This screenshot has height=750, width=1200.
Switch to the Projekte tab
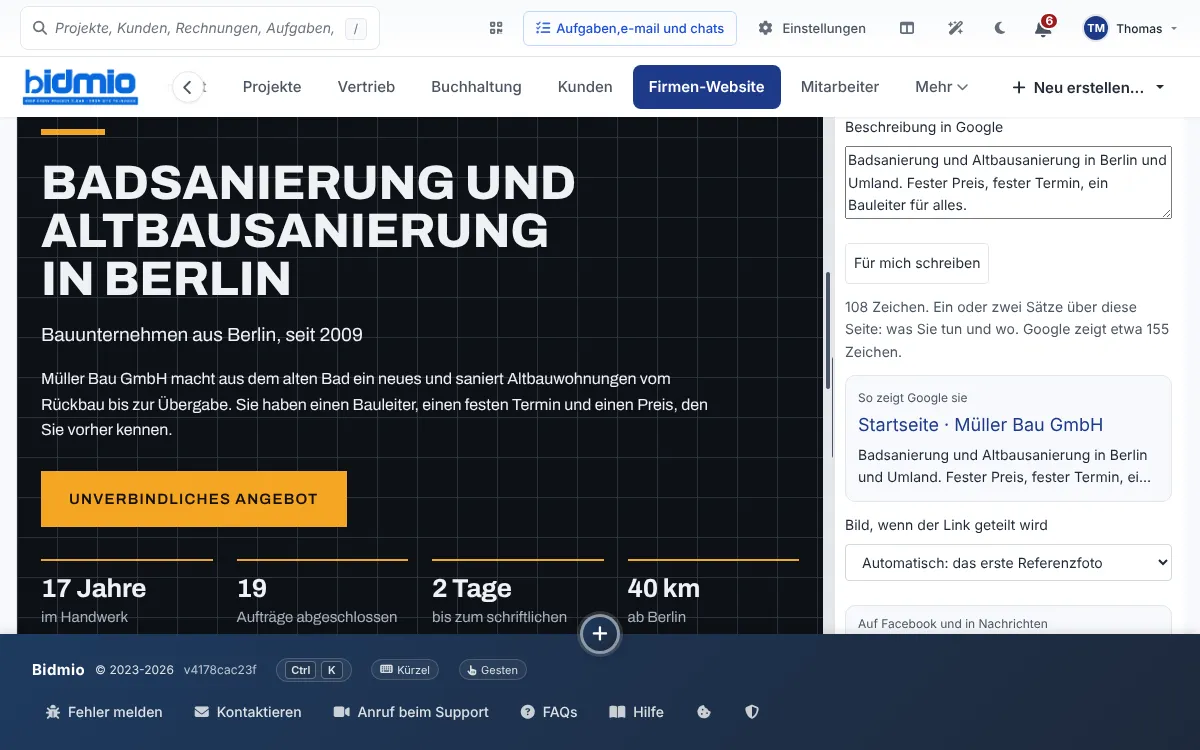[x=272, y=87]
